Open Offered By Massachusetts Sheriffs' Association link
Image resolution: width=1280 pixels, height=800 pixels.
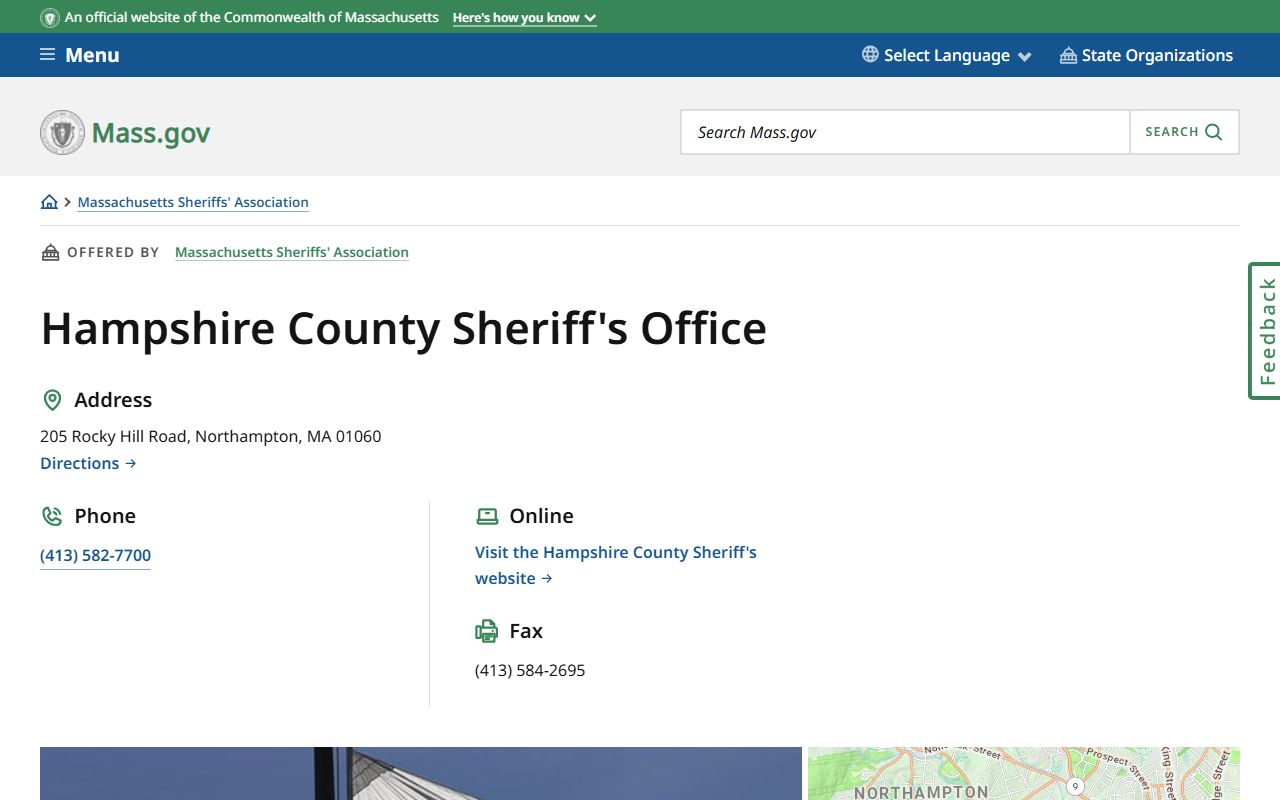click(x=292, y=252)
